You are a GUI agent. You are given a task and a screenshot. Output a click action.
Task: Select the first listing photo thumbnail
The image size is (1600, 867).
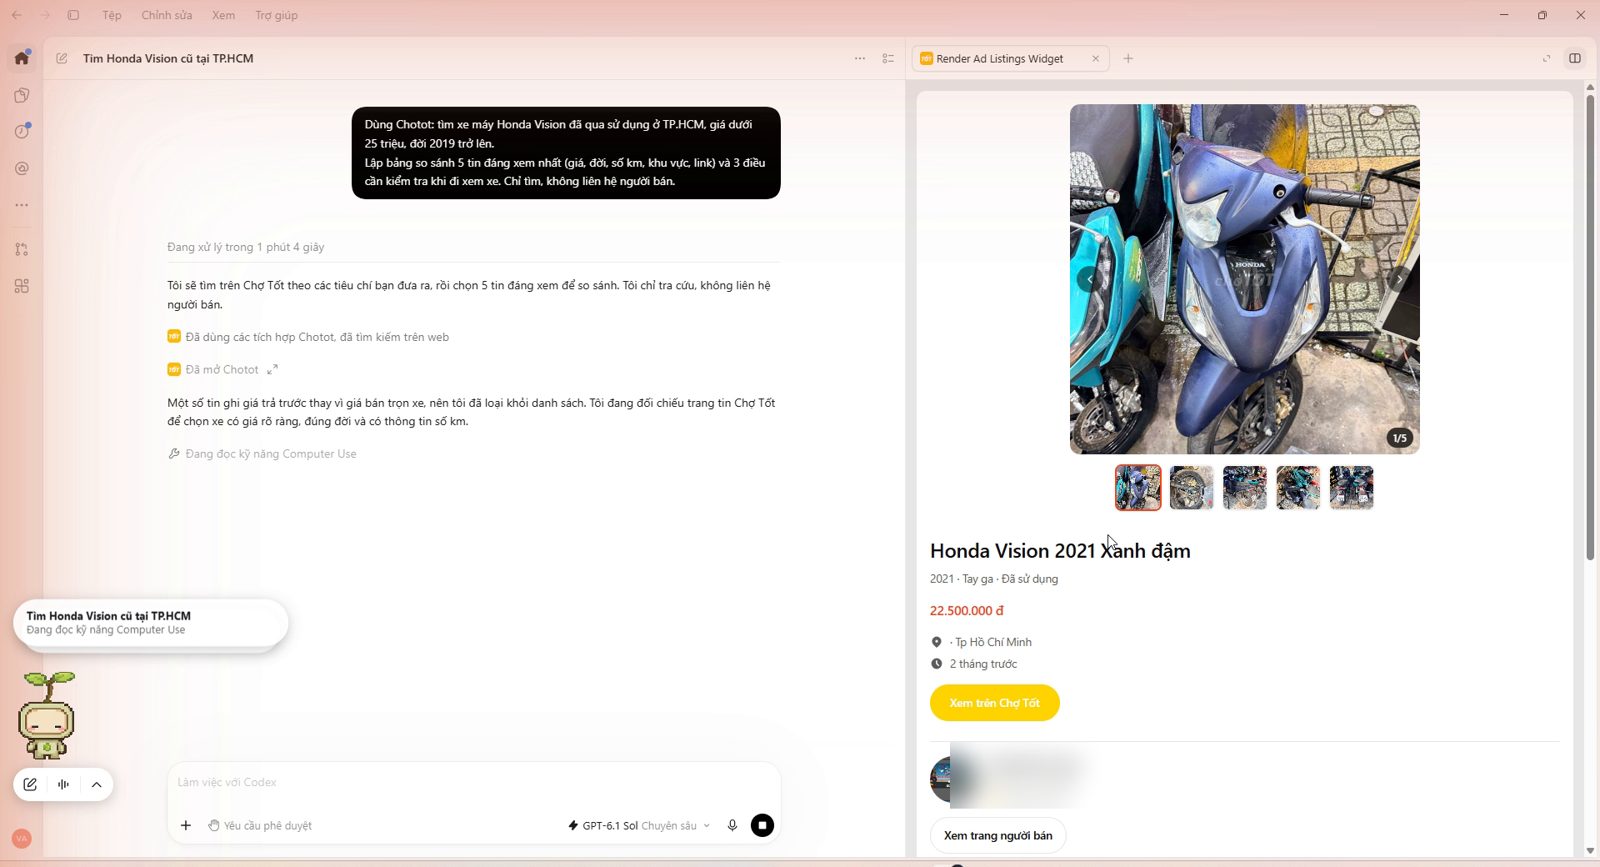(x=1138, y=488)
